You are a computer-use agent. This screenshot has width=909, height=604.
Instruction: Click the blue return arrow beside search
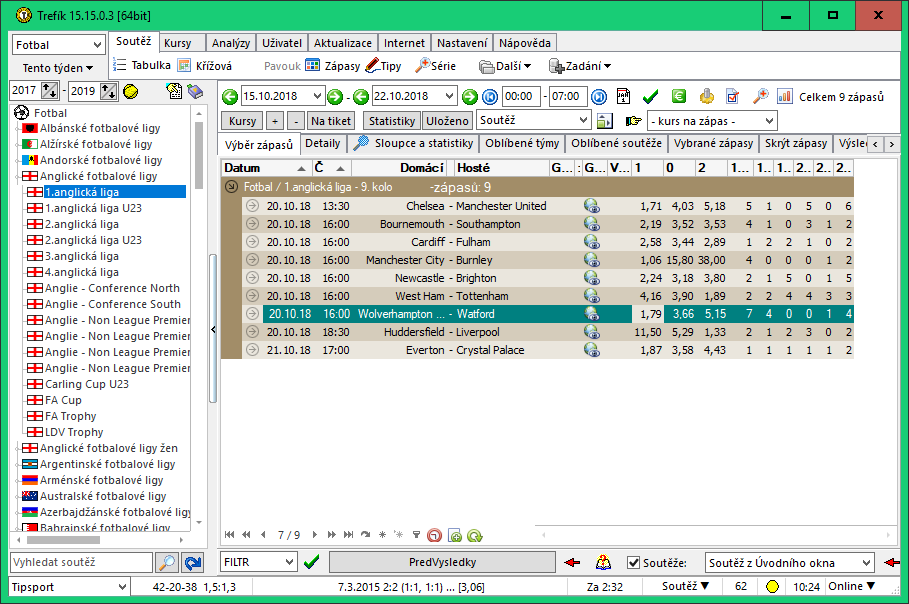pos(192,562)
